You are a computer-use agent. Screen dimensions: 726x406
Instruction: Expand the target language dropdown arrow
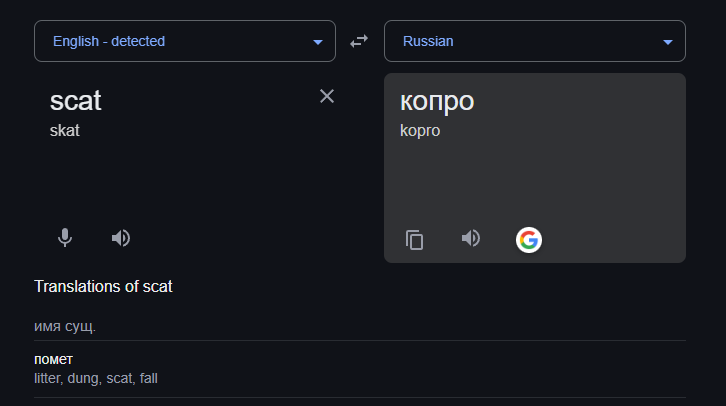coord(668,42)
